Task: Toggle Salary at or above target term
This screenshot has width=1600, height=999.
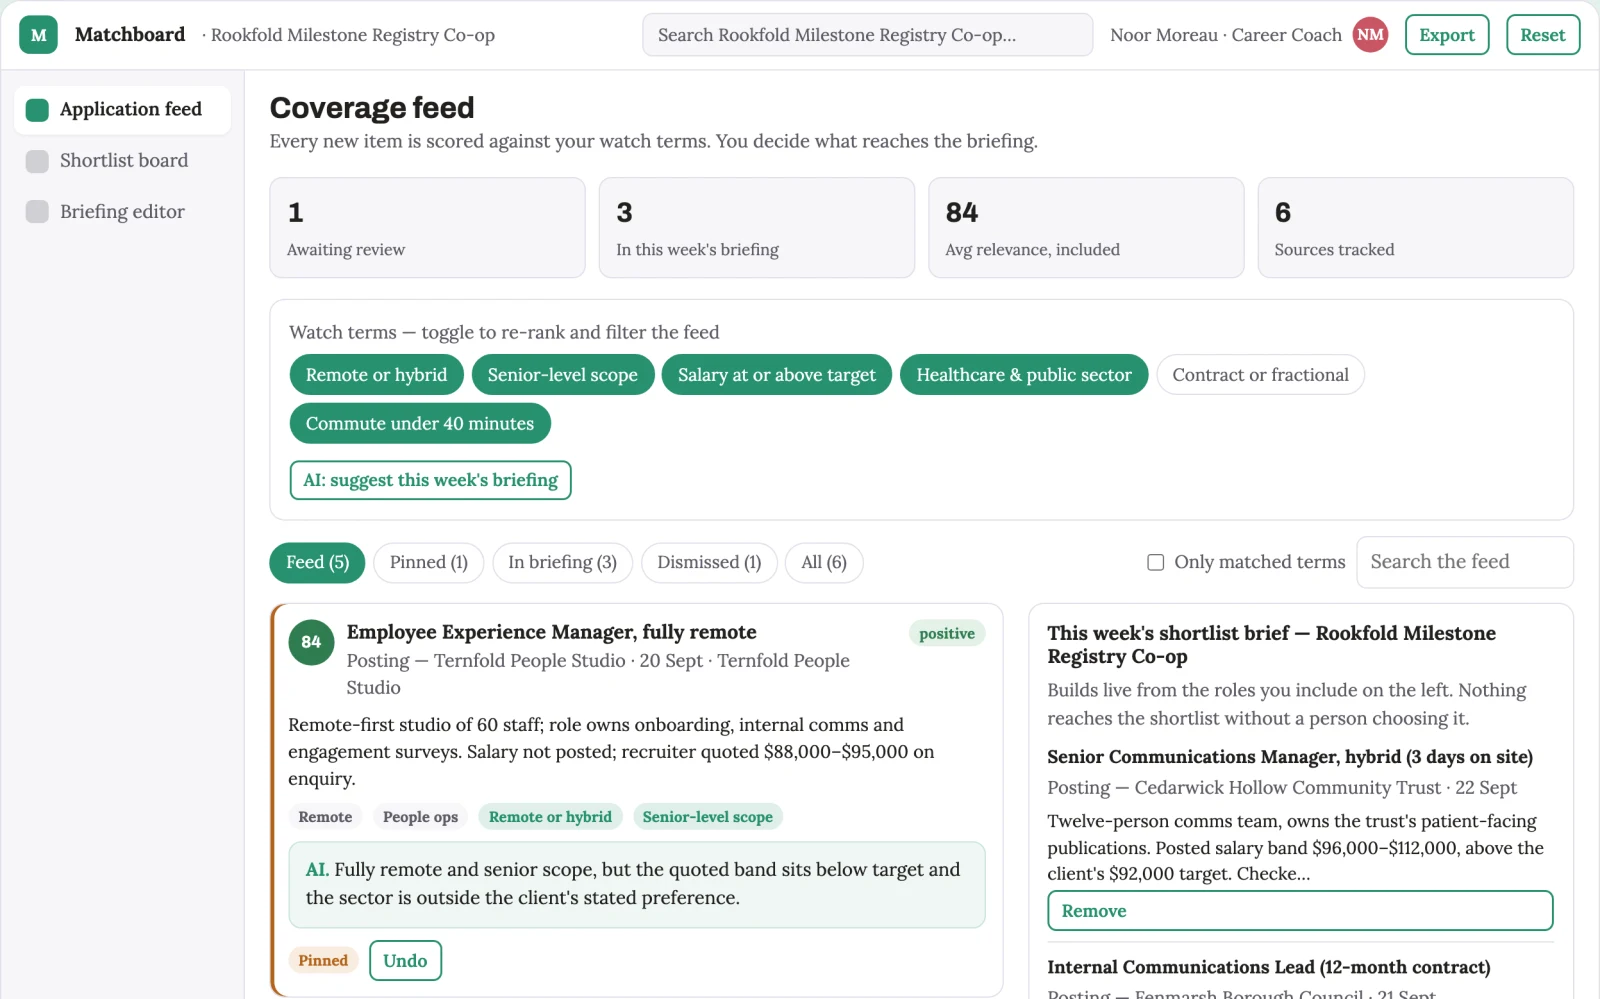Action: click(777, 375)
